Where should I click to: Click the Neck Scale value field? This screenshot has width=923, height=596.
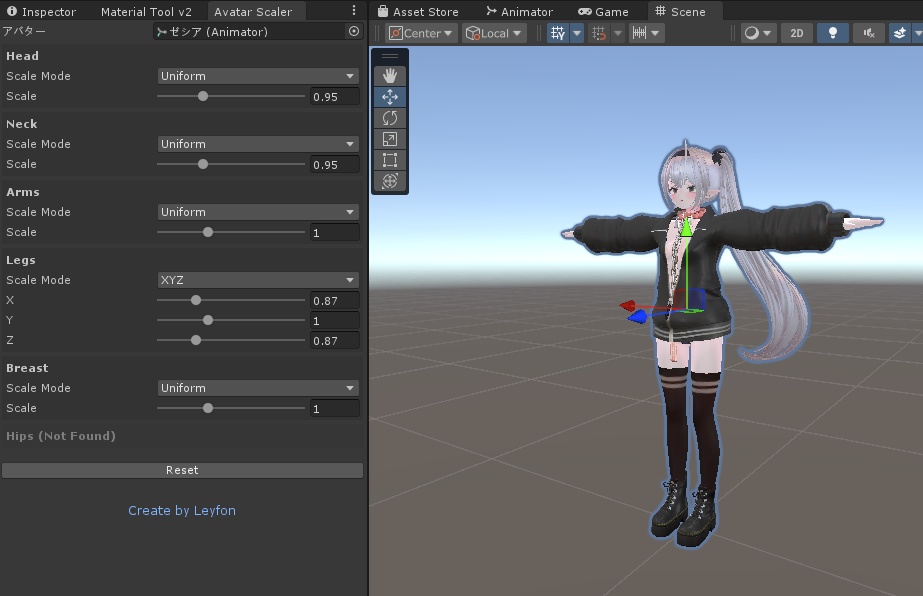point(334,164)
